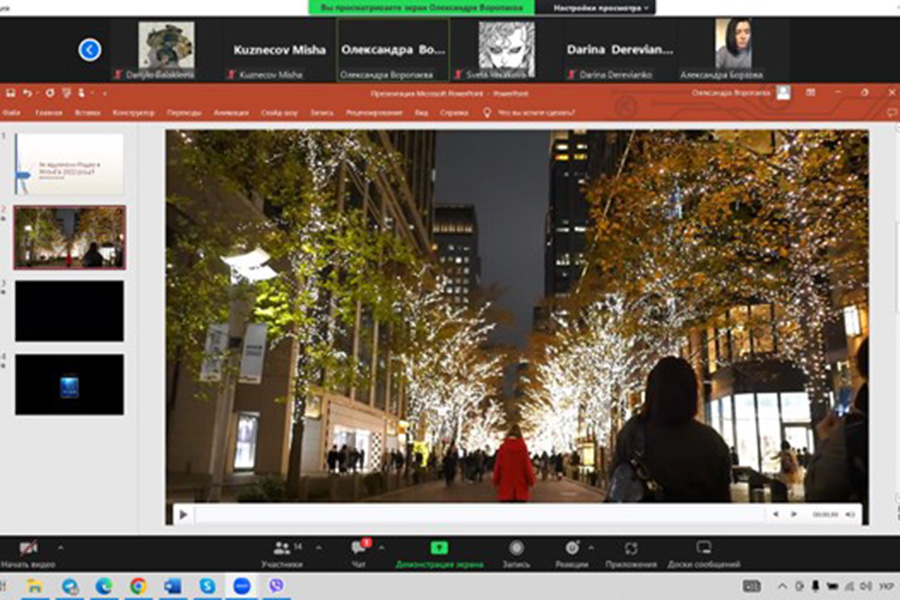
Task: Open Skype from taskbar
Action: tap(207, 586)
